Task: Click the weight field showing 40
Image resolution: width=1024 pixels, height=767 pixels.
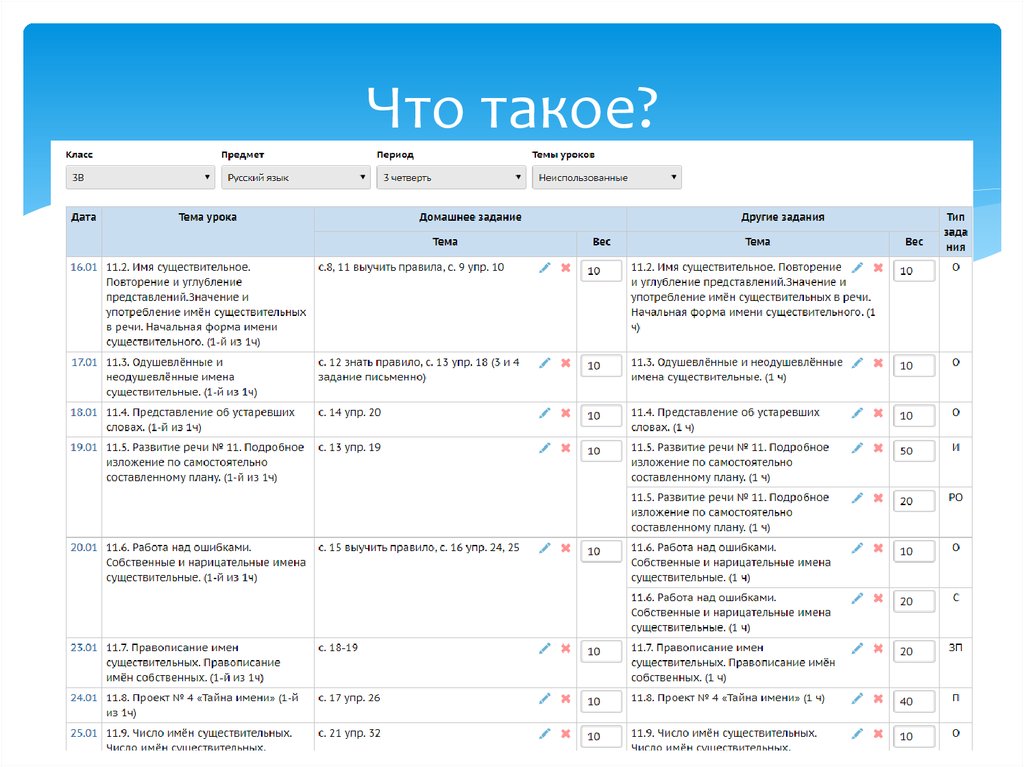Action: click(913, 702)
